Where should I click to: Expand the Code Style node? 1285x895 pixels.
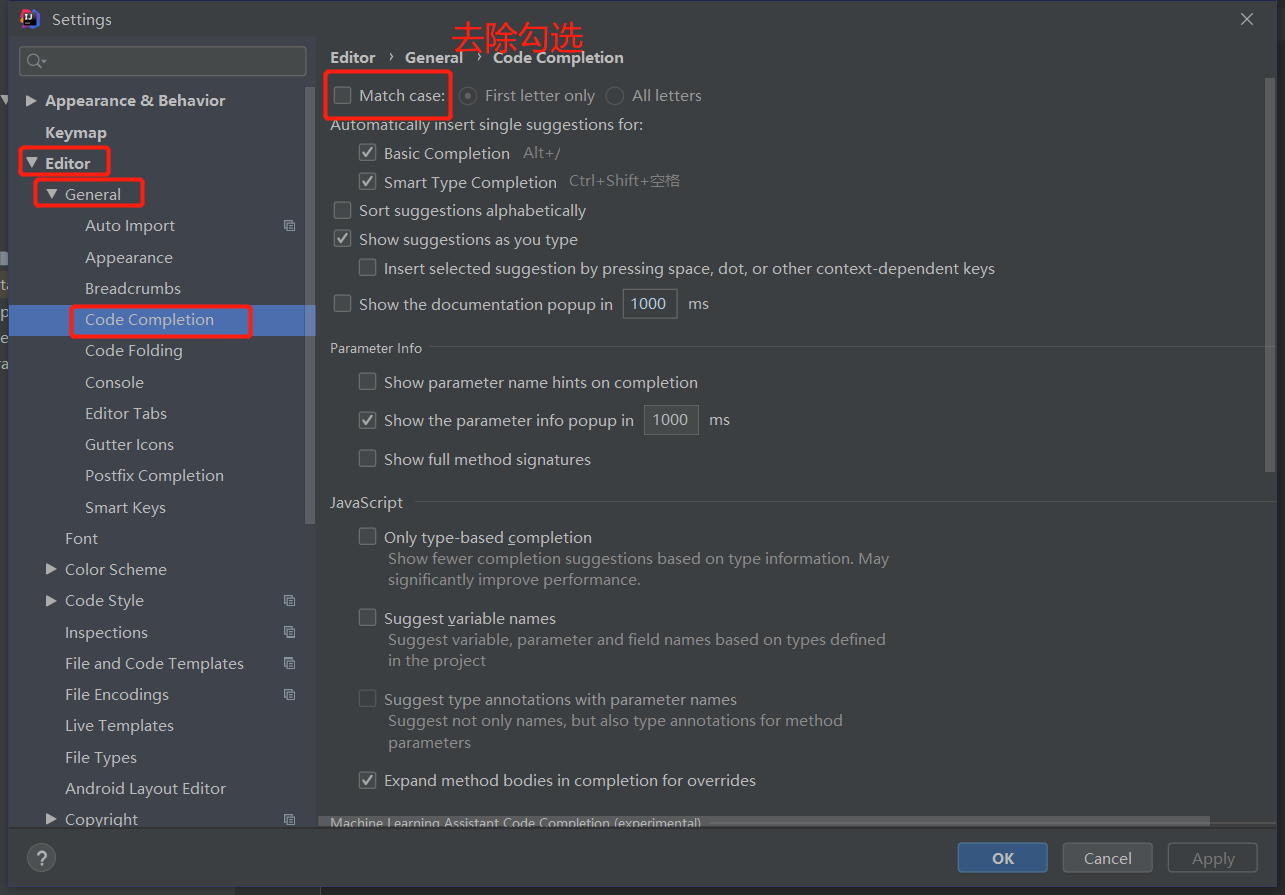tap(52, 601)
